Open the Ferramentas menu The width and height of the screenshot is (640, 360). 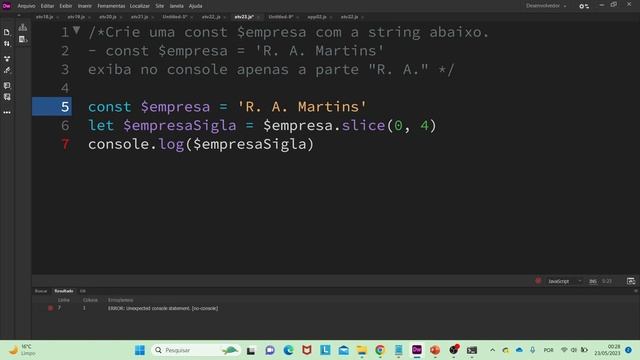[111, 6]
